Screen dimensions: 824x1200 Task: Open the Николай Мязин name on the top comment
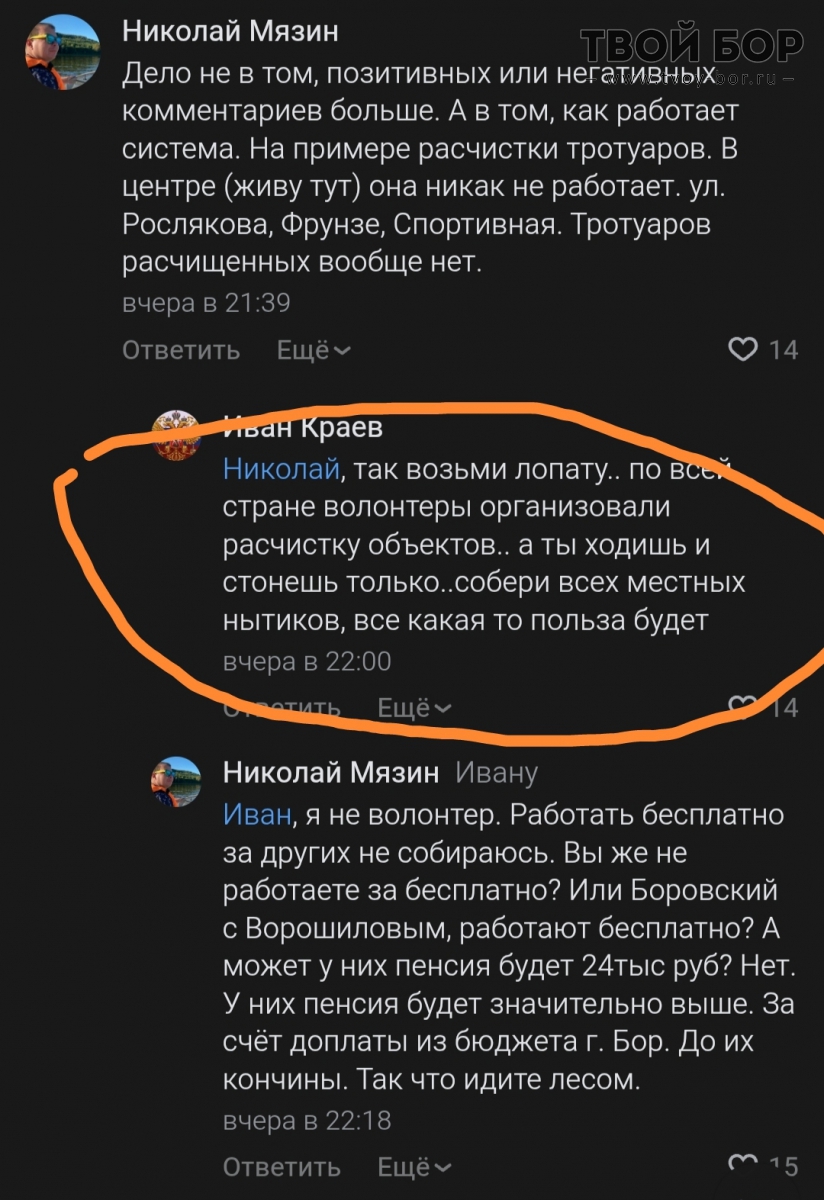230,31
